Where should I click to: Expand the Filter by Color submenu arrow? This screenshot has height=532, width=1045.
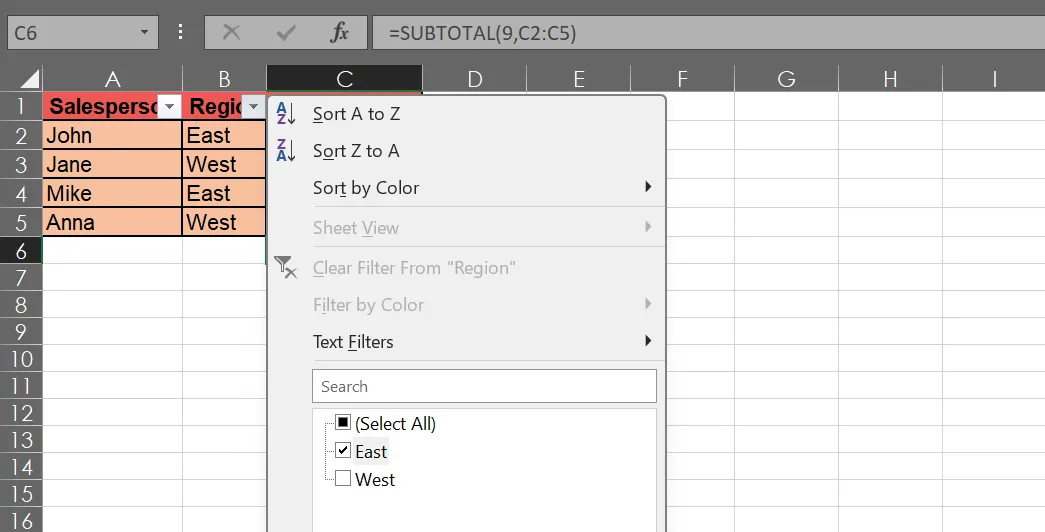[648, 304]
